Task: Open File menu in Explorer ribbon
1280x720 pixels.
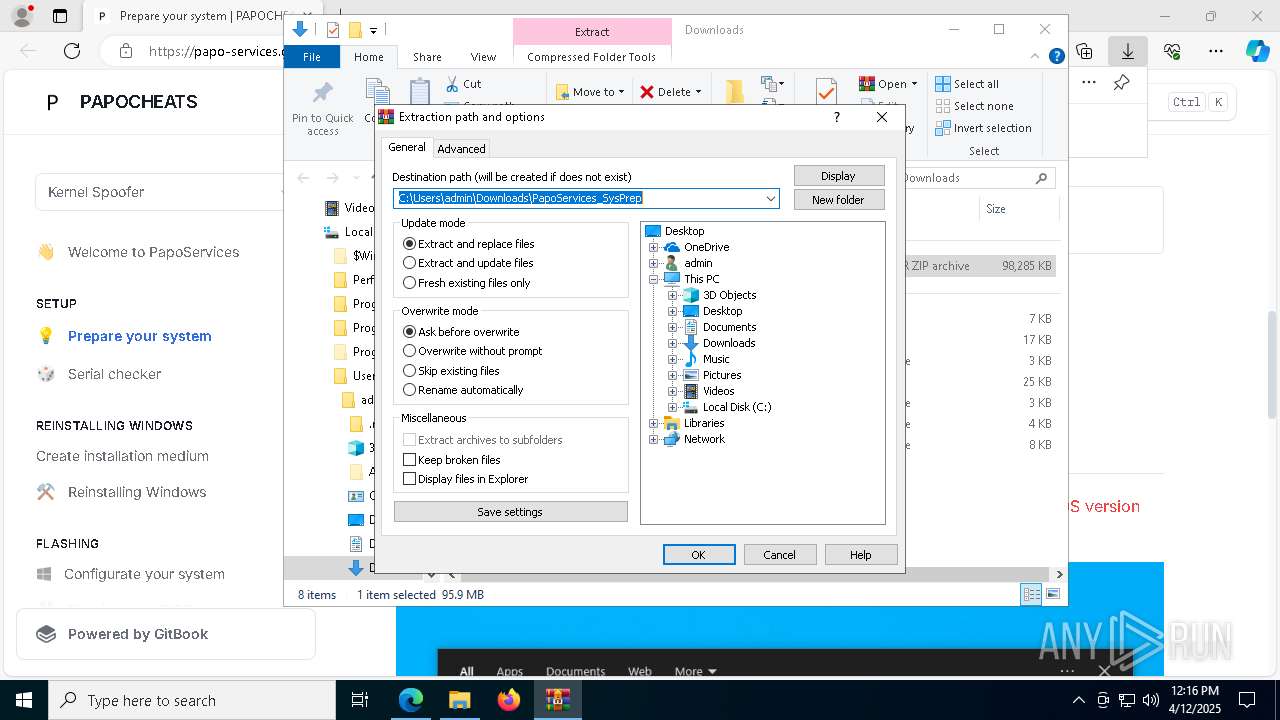Action: (312, 57)
